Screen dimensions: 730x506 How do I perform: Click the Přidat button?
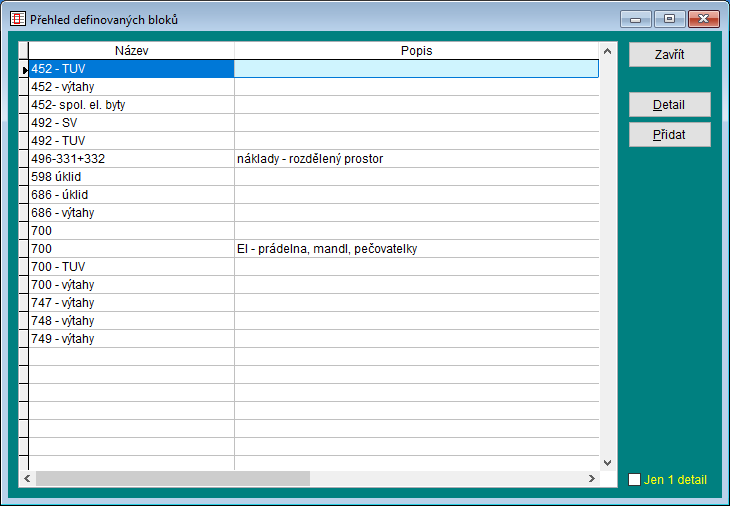(669, 134)
